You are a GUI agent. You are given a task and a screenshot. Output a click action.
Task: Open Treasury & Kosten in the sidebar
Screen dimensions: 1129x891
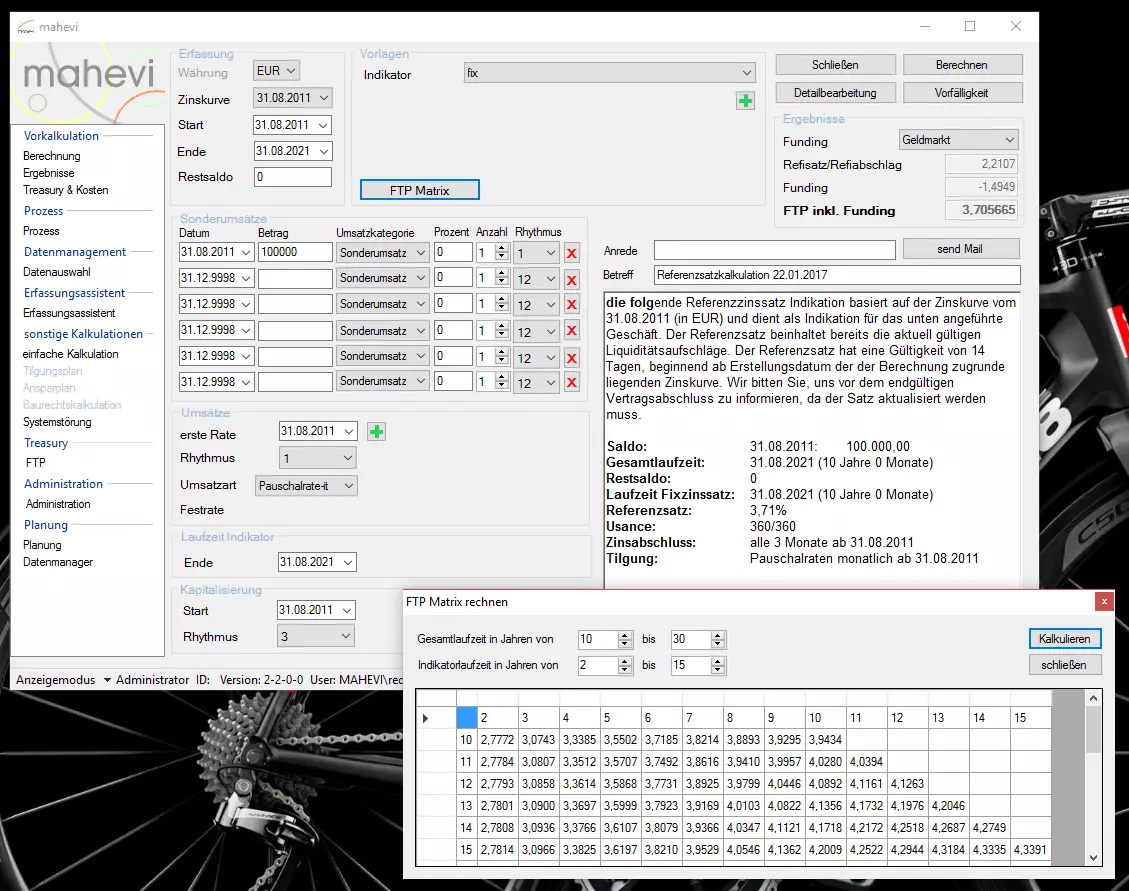(66, 190)
